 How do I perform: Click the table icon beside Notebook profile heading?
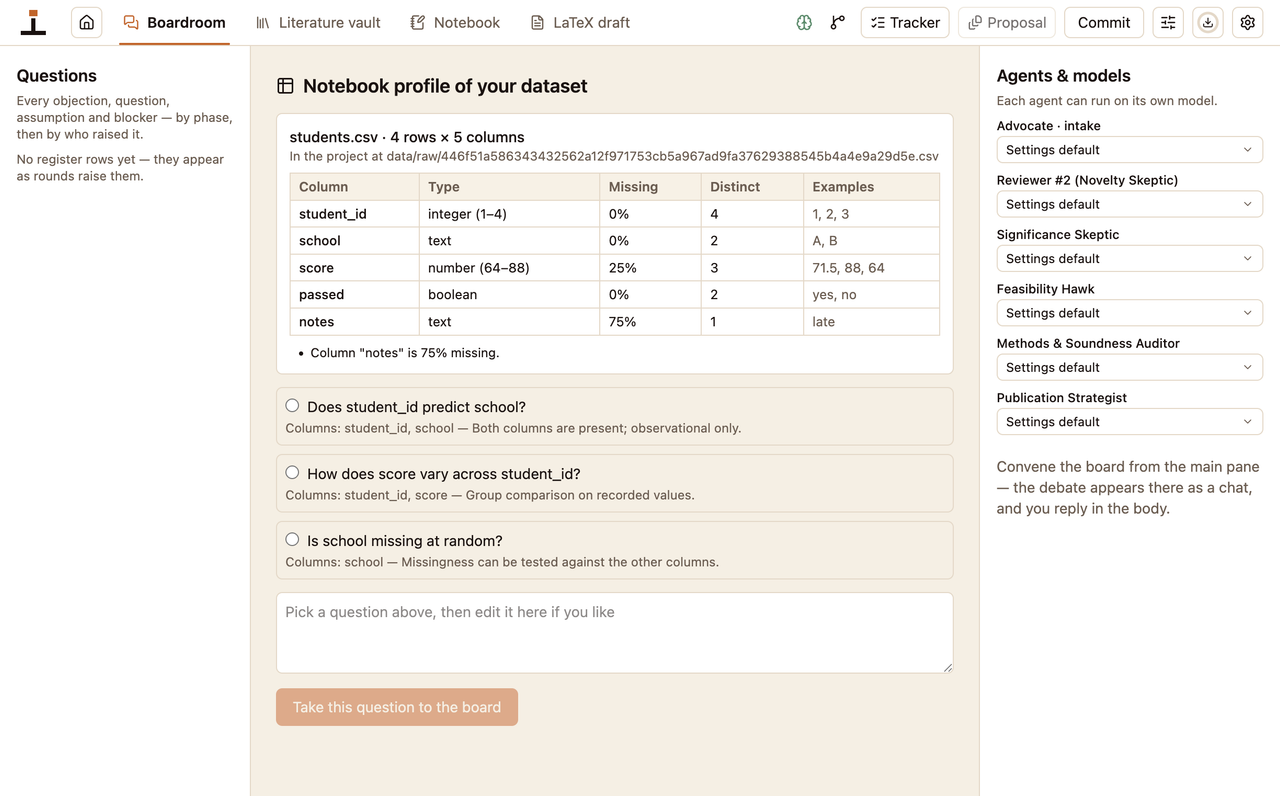[x=285, y=86]
